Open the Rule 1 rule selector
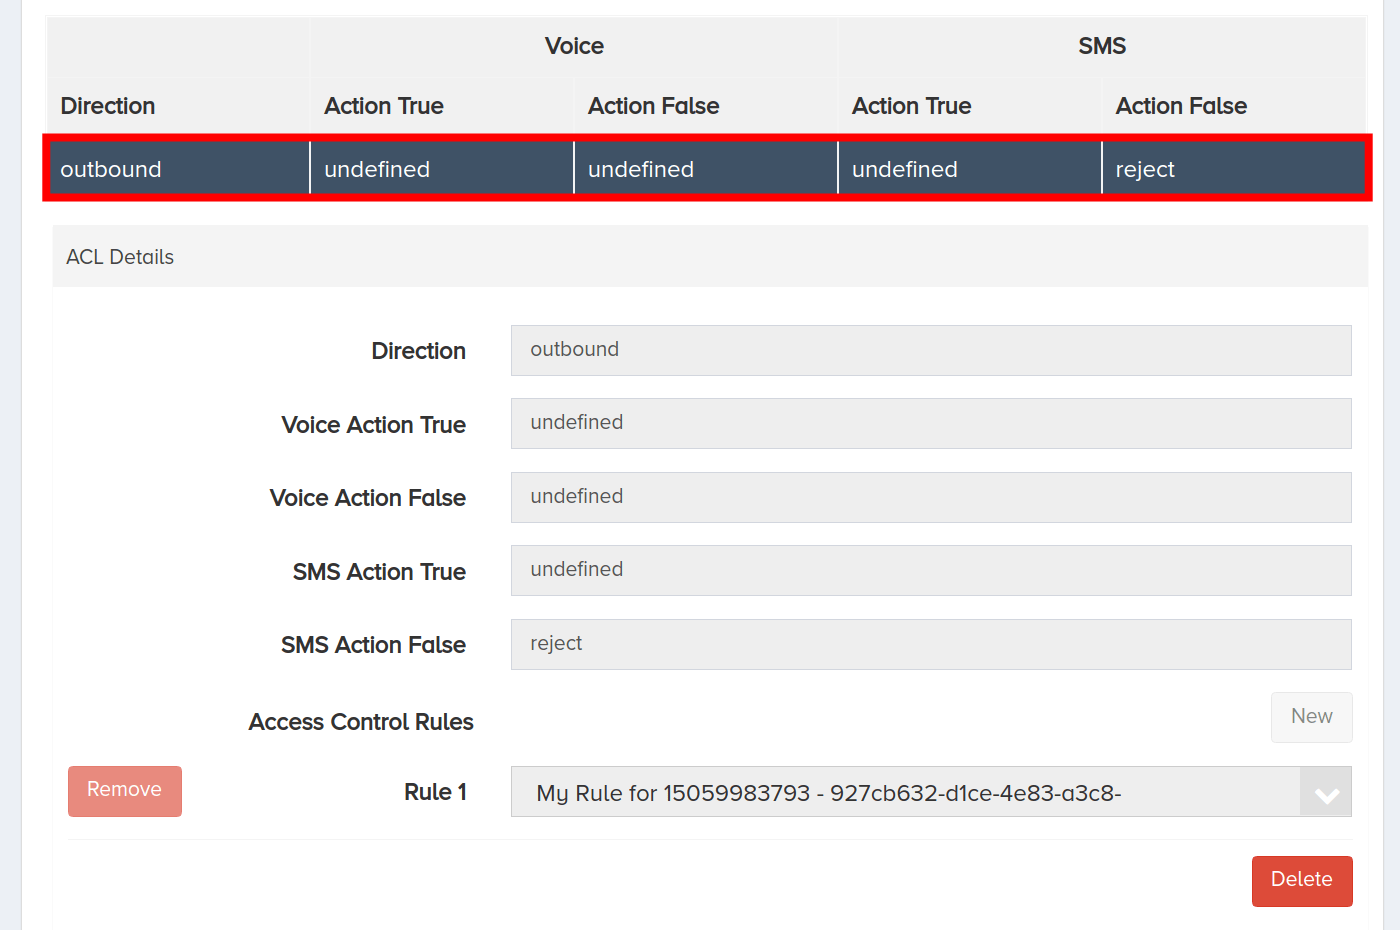This screenshot has height=930, width=1400. pyautogui.click(x=931, y=792)
